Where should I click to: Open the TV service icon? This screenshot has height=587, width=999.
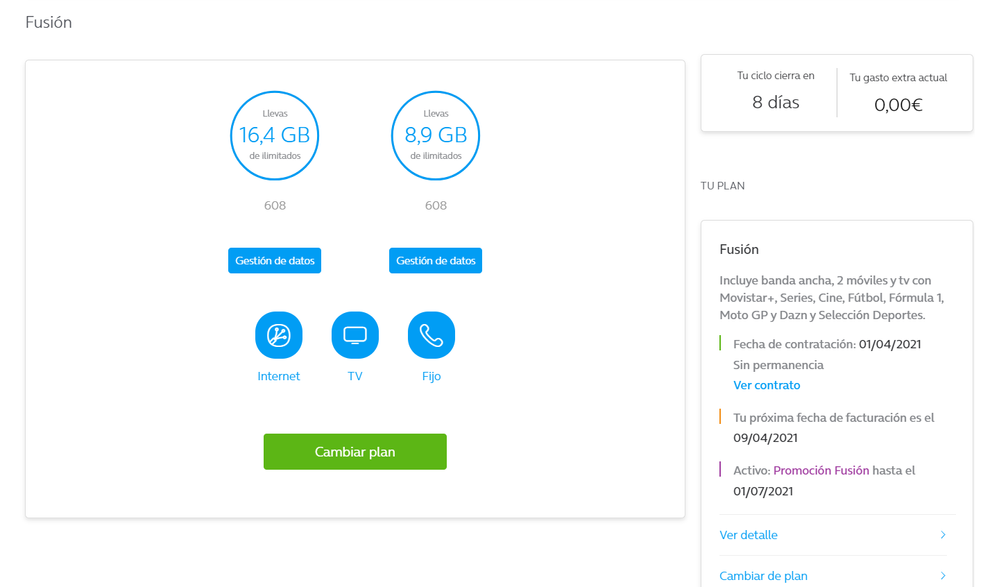click(x=355, y=335)
